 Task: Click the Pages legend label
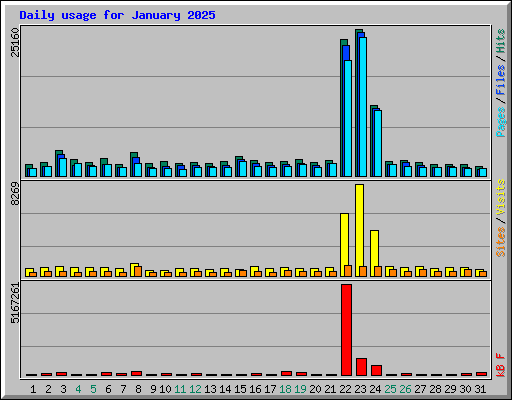pyautogui.click(x=501, y=122)
